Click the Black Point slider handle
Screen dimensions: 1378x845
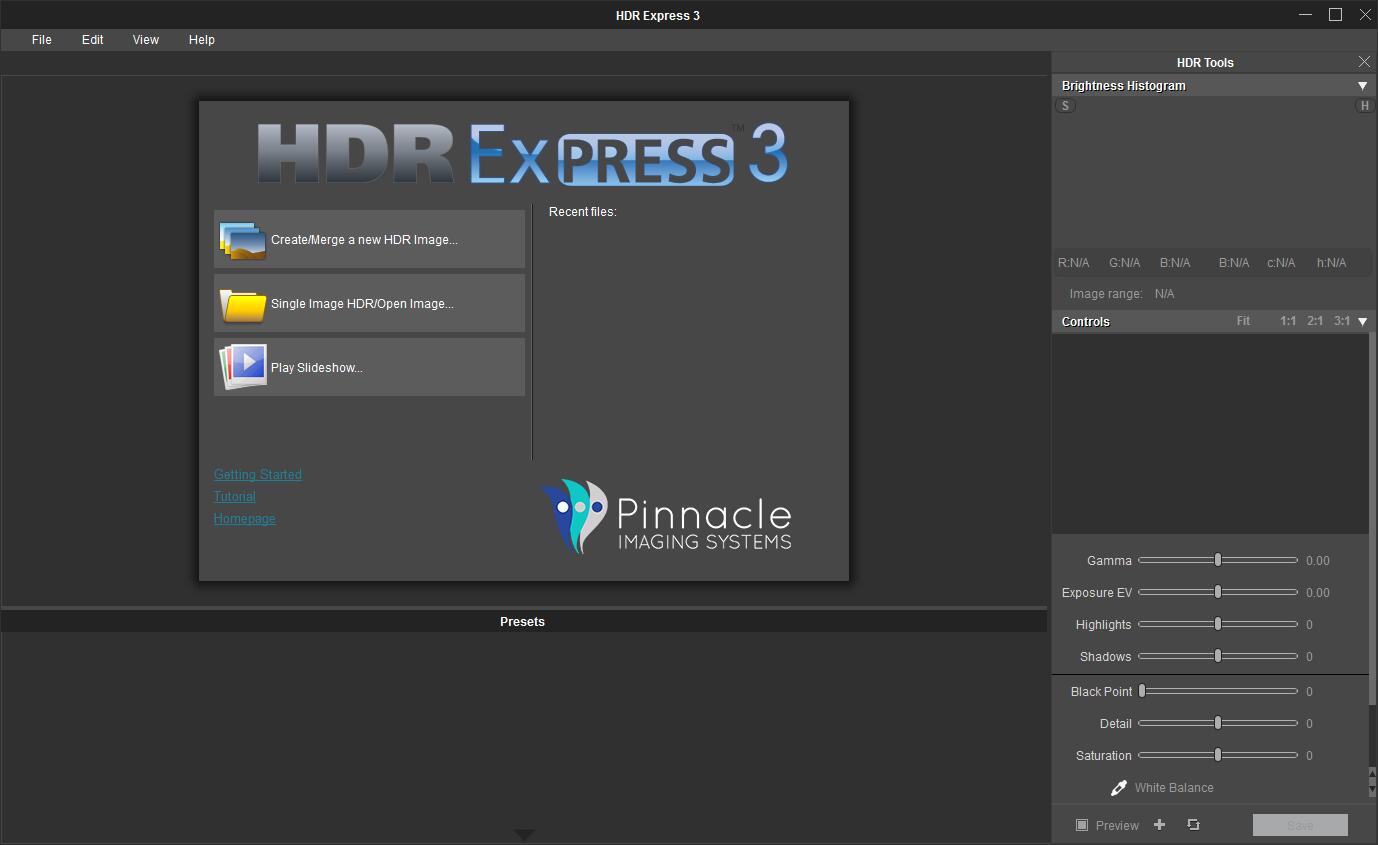pyautogui.click(x=1142, y=692)
